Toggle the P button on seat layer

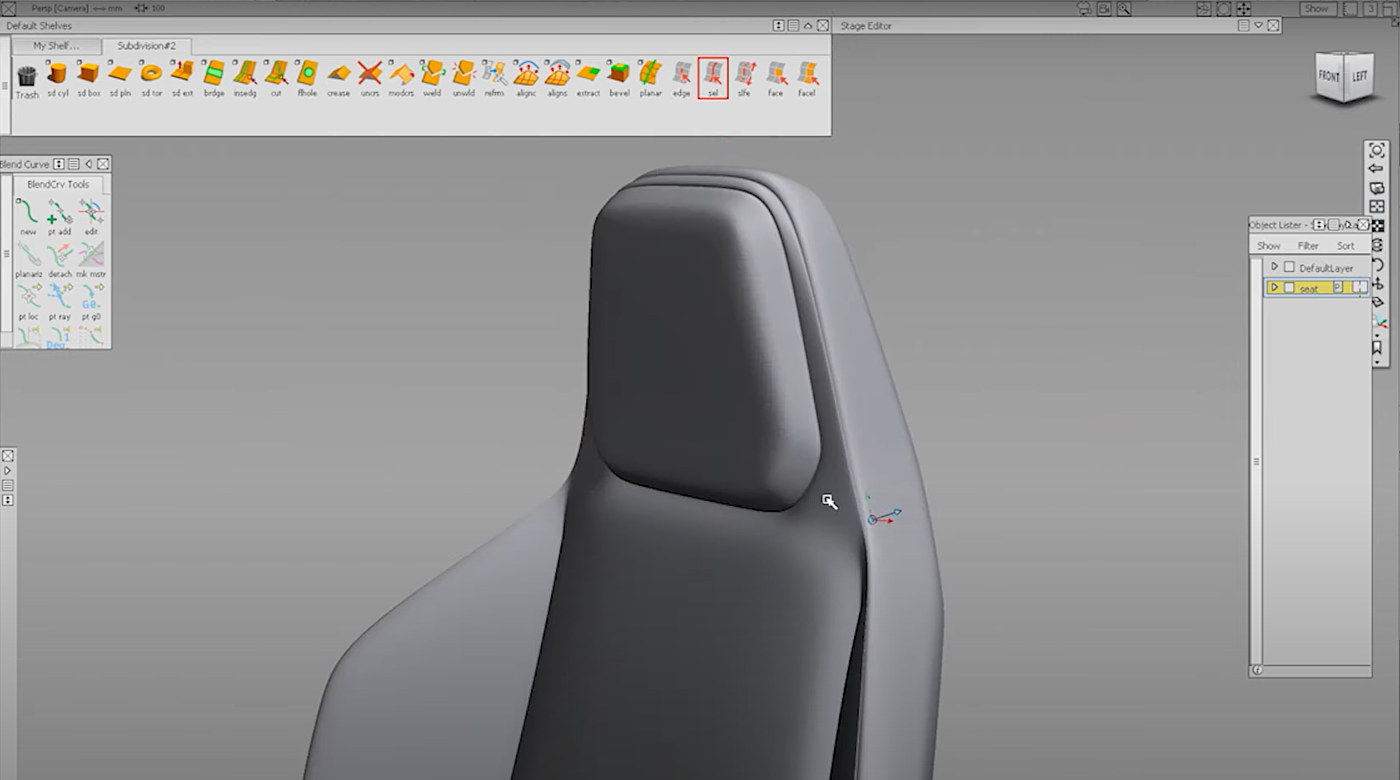tap(1338, 288)
